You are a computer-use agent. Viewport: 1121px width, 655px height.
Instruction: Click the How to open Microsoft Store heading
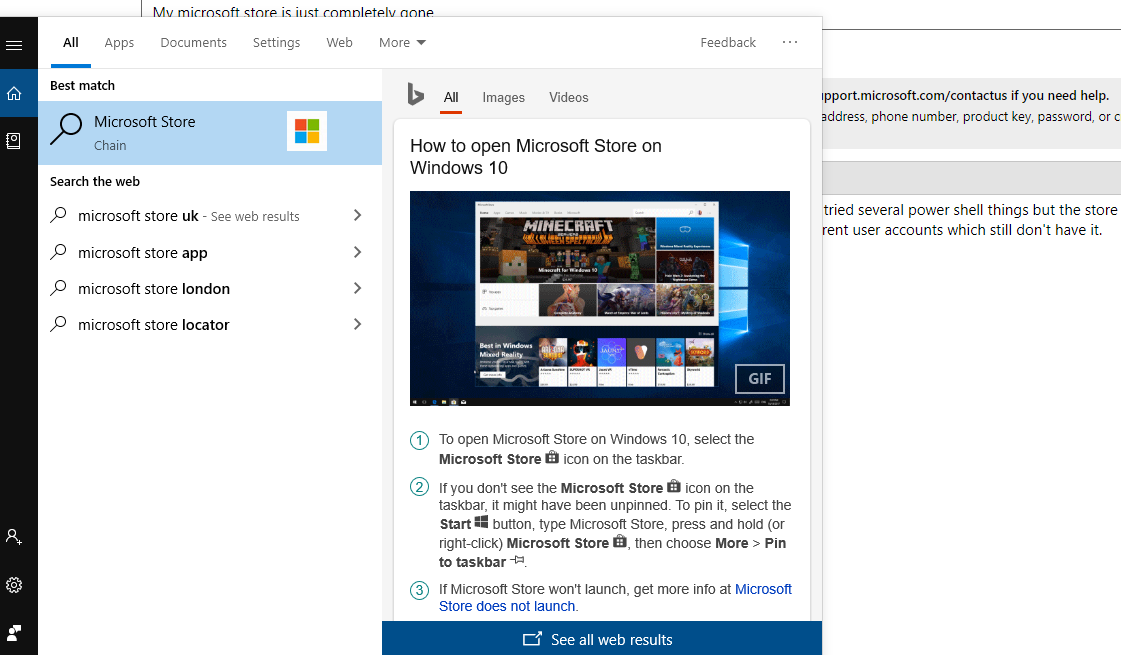pos(536,157)
